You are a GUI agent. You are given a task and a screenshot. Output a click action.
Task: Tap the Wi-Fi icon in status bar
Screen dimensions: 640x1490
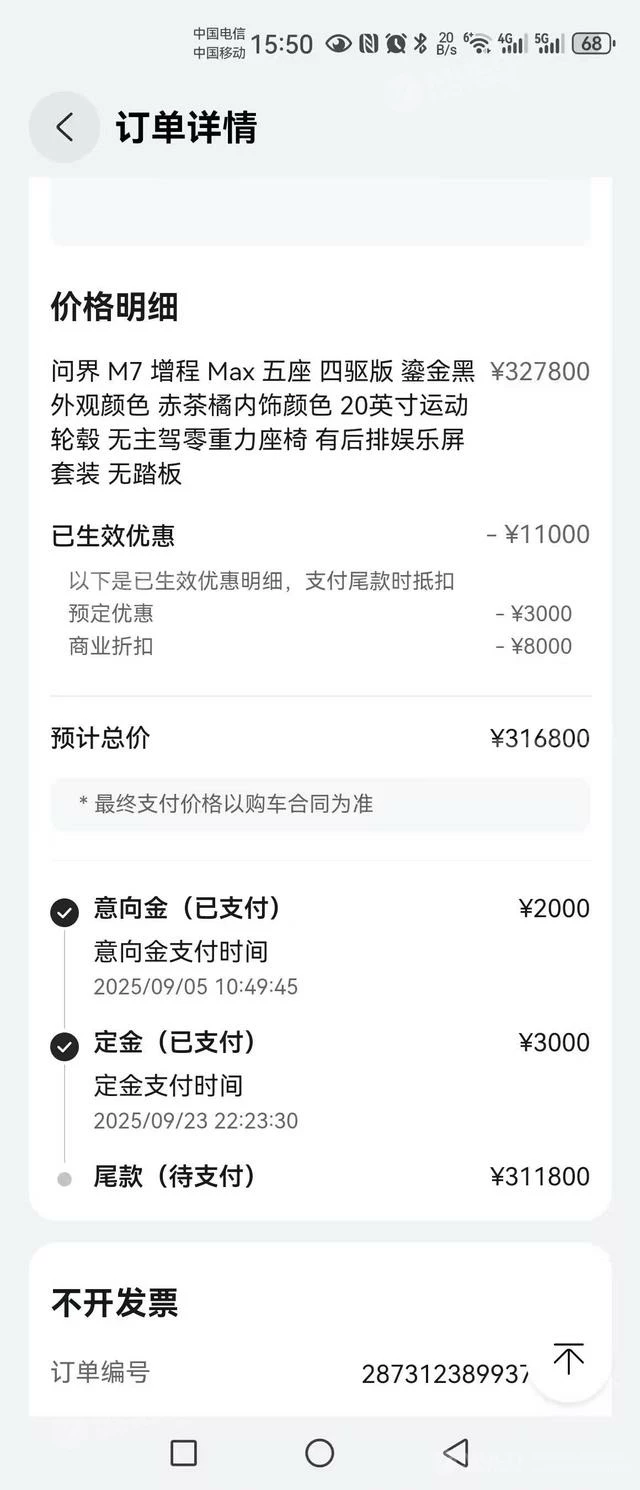pyautogui.click(x=480, y=43)
